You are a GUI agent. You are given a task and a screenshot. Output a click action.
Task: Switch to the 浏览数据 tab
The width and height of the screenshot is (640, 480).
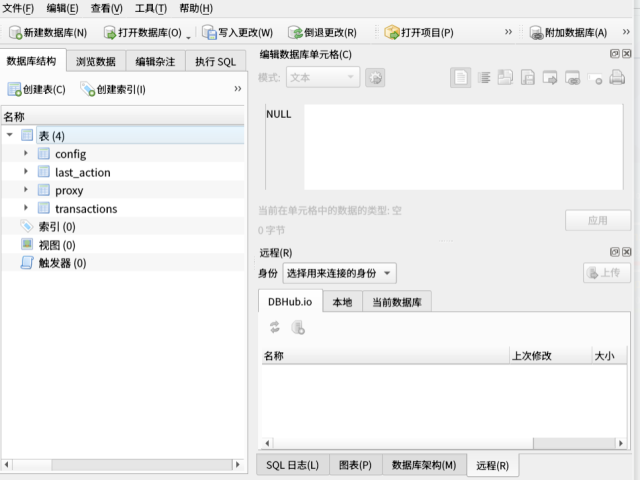tap(96, 61)
